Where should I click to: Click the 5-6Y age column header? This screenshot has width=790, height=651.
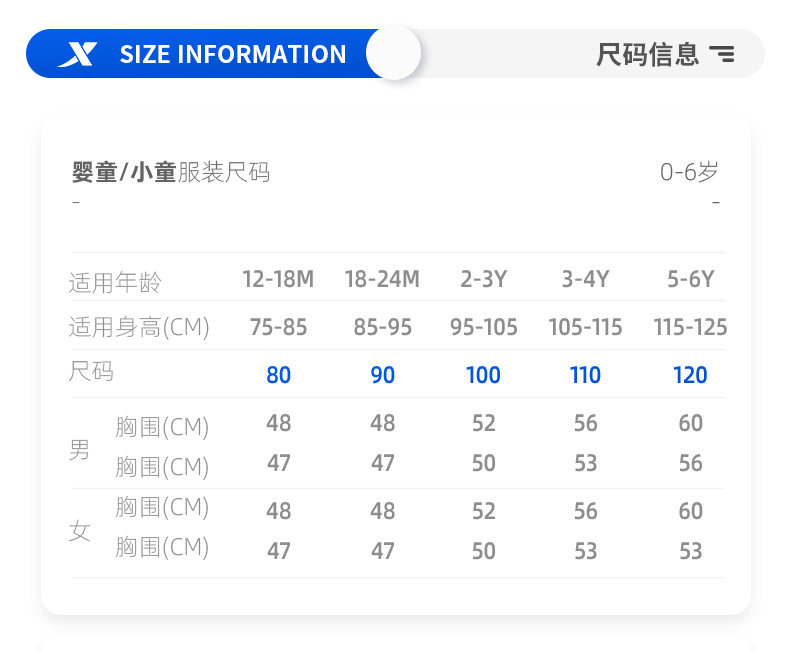click(691, 280)
